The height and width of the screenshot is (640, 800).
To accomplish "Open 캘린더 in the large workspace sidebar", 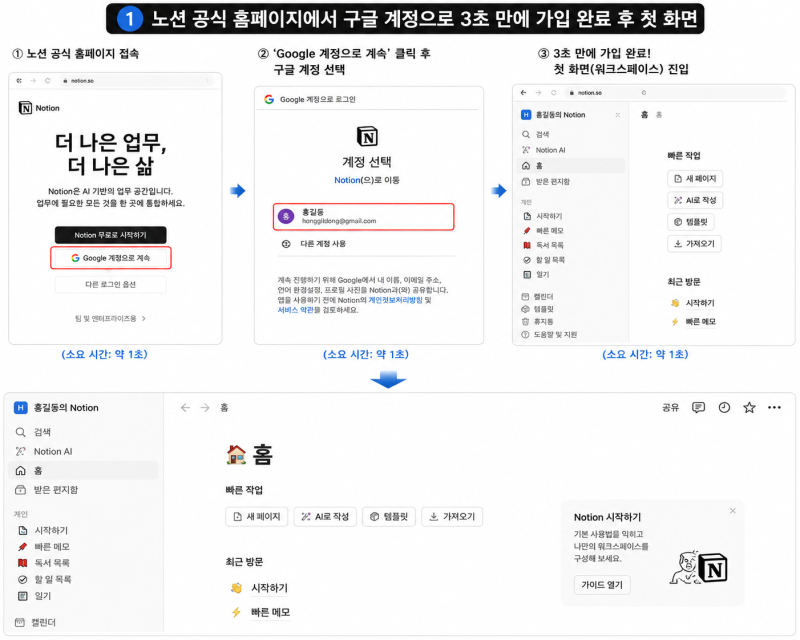I will (x=36, y=623).
